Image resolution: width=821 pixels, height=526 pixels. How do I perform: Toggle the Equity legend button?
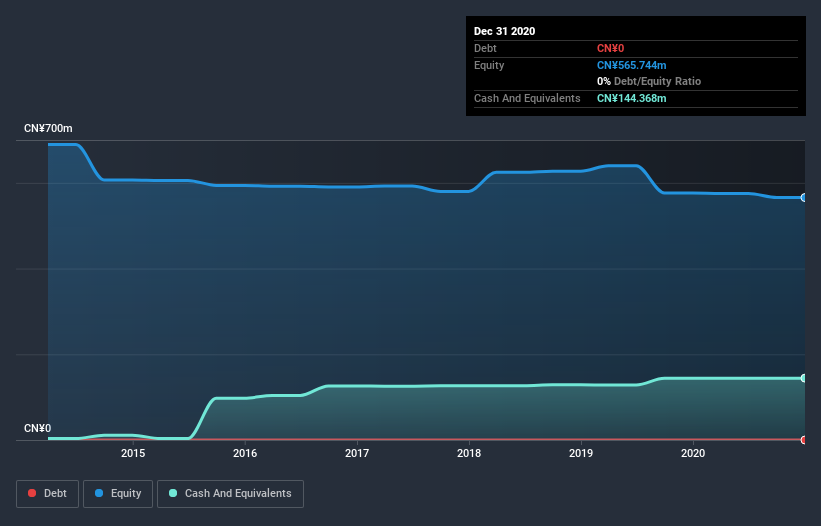click(x=118, y=494)
